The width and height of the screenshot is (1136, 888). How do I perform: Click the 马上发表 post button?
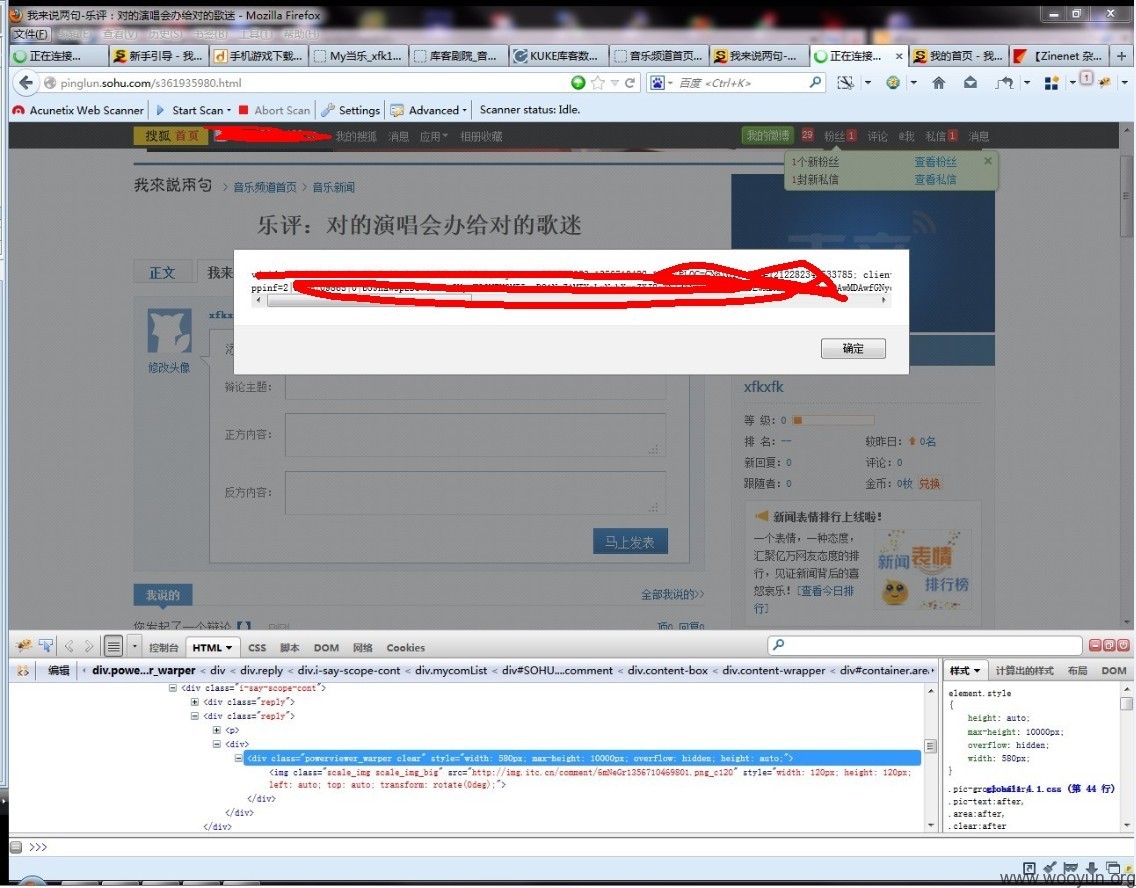pyautogui.click(x=630, y=542)
